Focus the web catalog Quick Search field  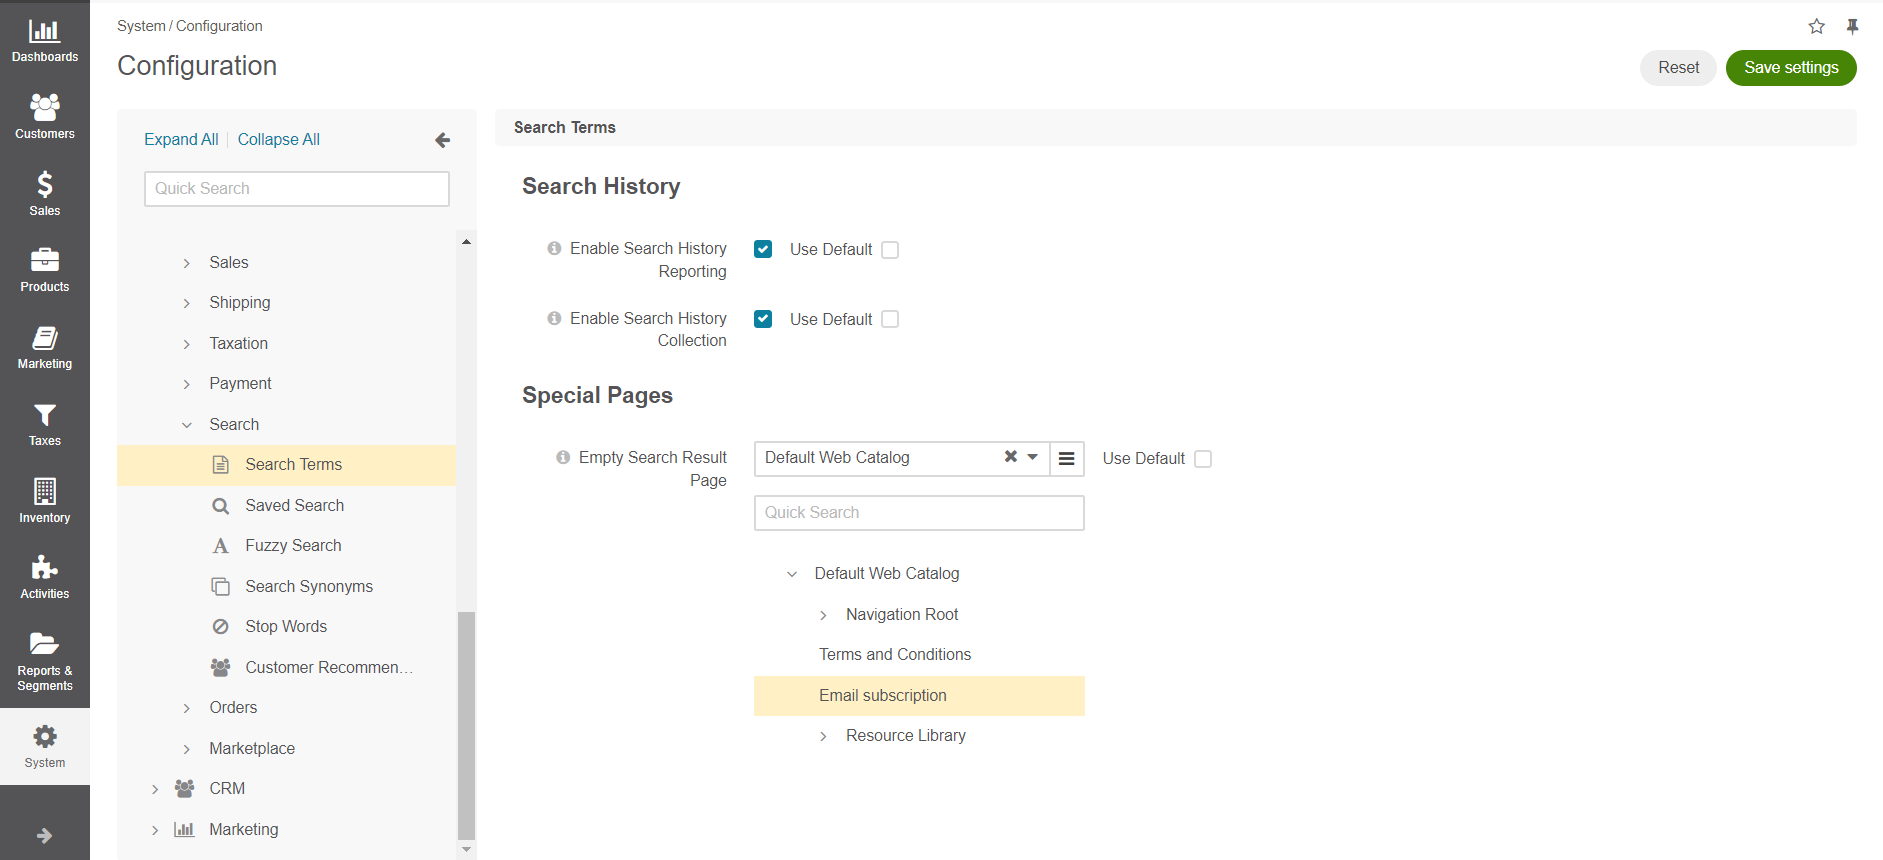(919, 513)
